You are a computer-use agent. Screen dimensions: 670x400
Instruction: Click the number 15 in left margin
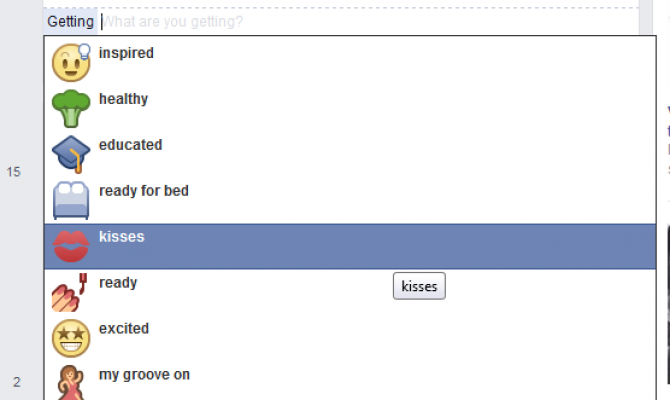pyautogui.click(x=14, y=172)
